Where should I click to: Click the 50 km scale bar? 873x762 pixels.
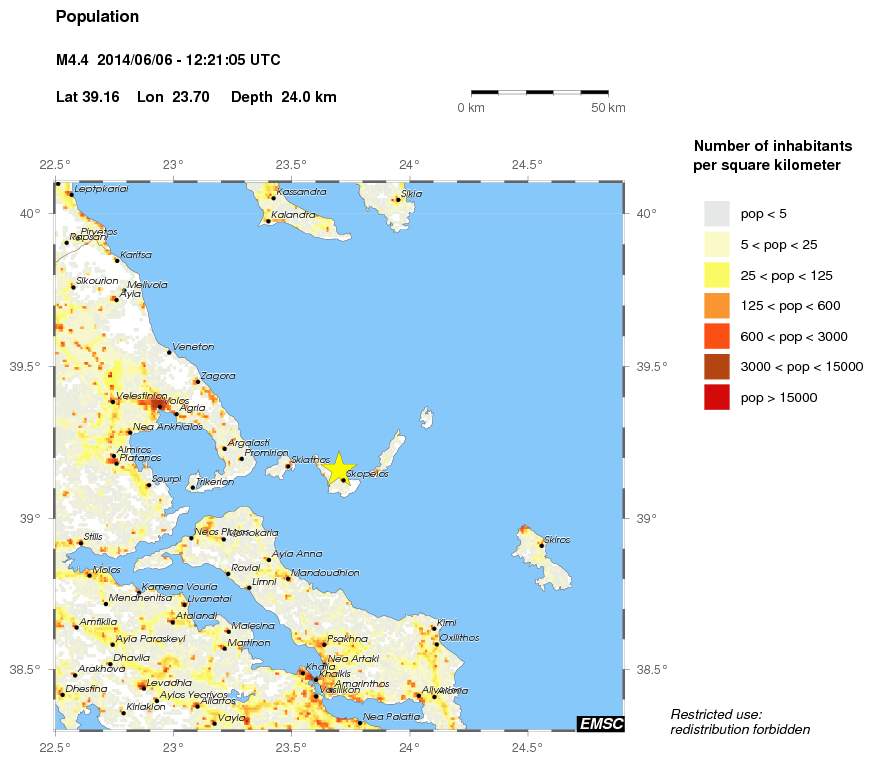click(539, 92)
